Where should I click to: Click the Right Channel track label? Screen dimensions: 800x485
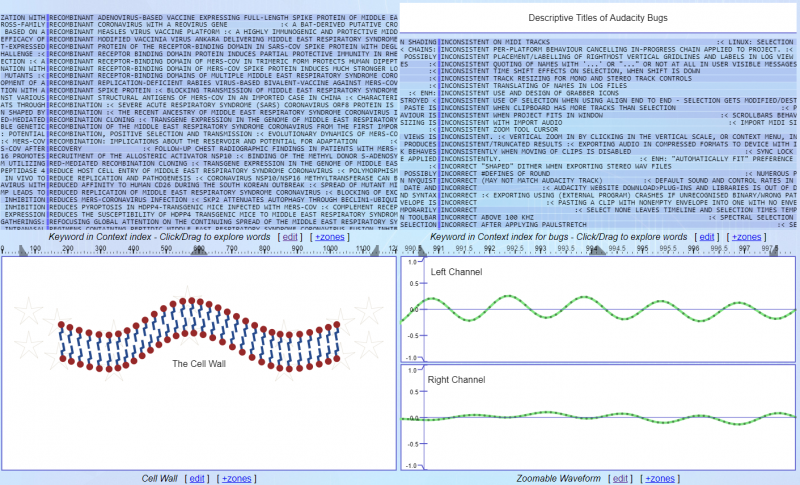click(459, 380)
